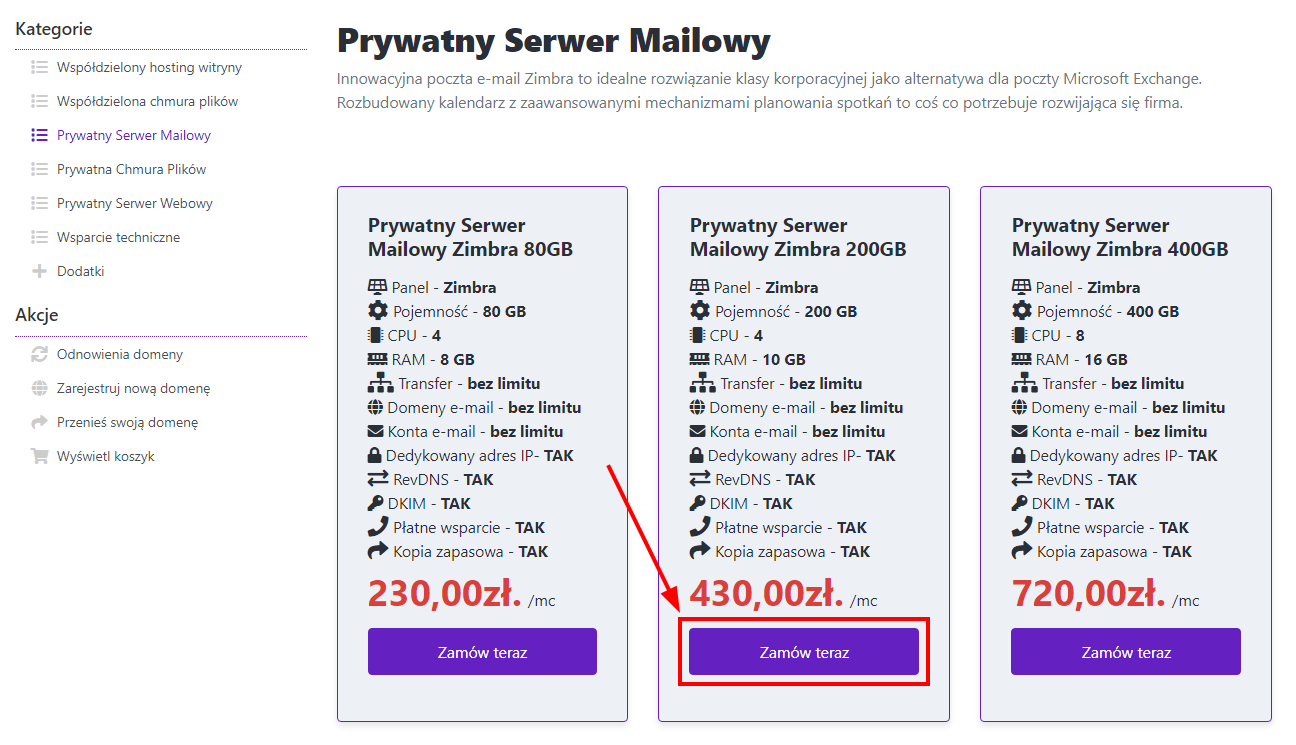
Task: Click the refresh icon next to Odnowienia domeny
Action: coord(40,354)
